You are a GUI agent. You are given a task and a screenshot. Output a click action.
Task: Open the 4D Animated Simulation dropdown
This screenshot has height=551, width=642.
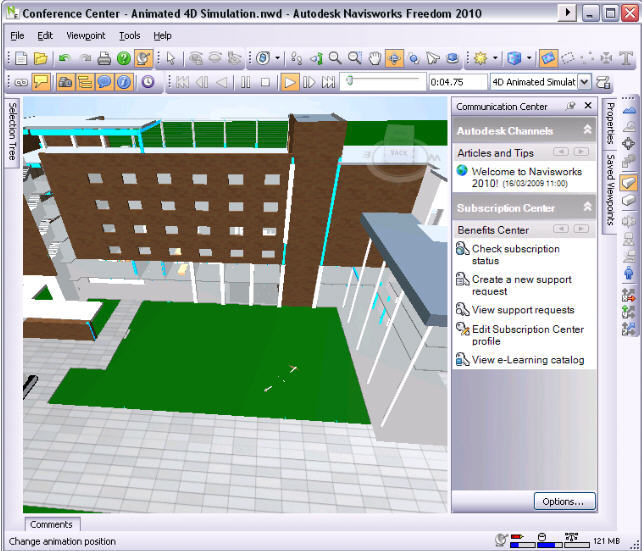(x=584, y=82)
